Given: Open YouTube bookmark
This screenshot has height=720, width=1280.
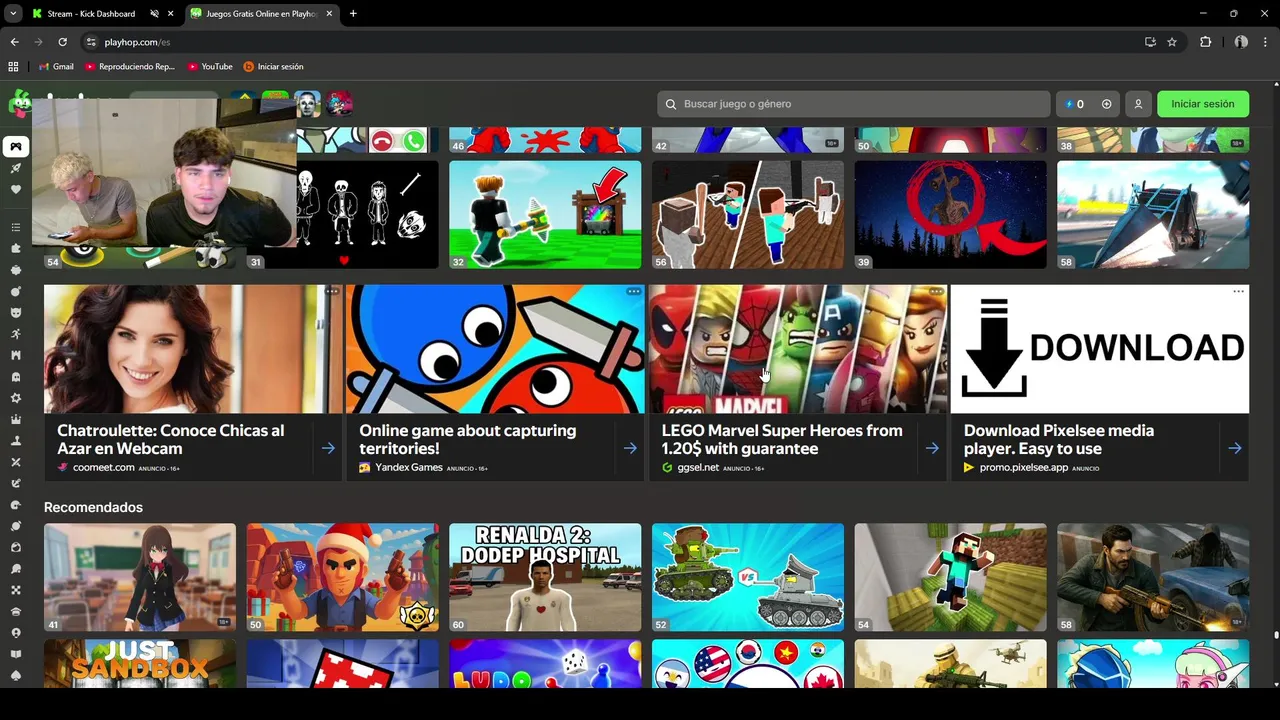Looking at the screenshot, I should pyautogui.click(x=210, y=67).
